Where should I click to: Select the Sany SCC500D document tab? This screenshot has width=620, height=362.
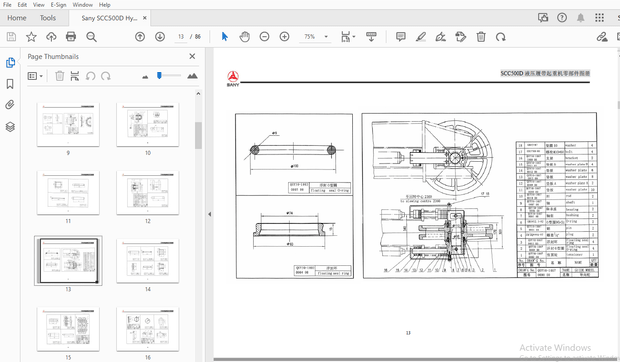(109, 18)
